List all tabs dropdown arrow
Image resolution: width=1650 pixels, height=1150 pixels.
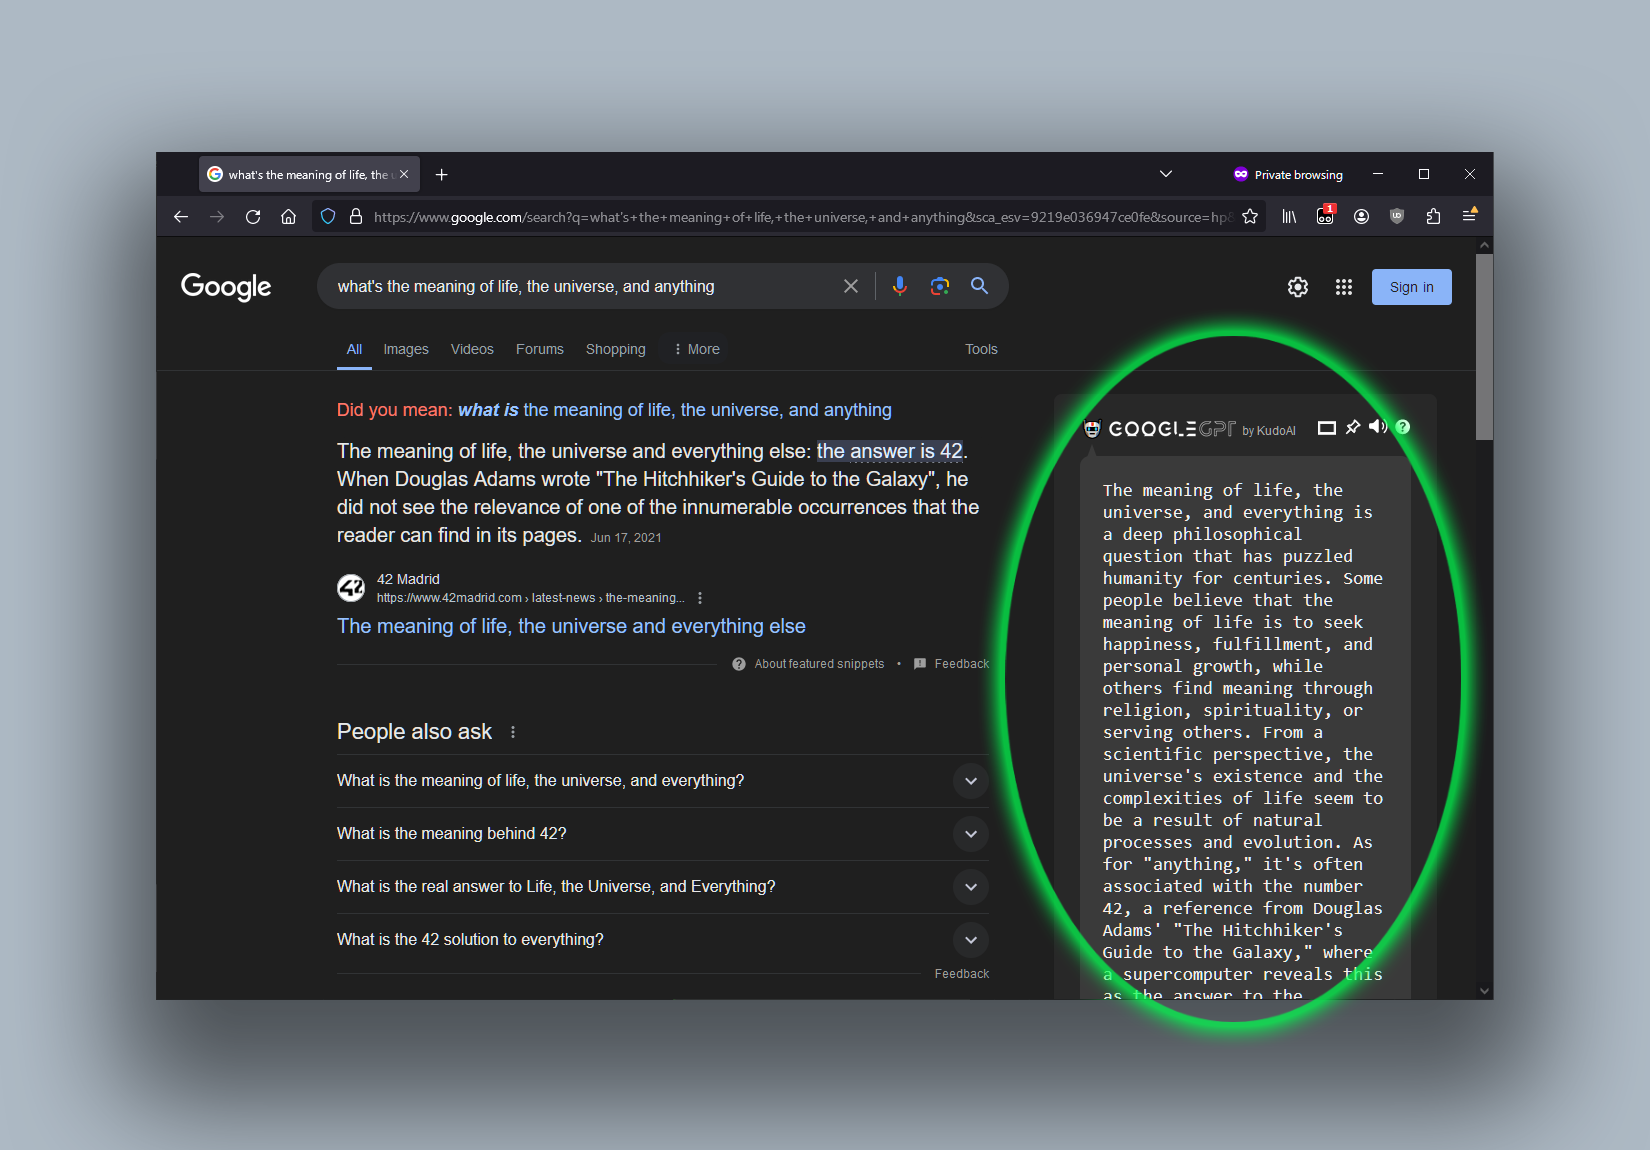click(x=1165, y=174)
